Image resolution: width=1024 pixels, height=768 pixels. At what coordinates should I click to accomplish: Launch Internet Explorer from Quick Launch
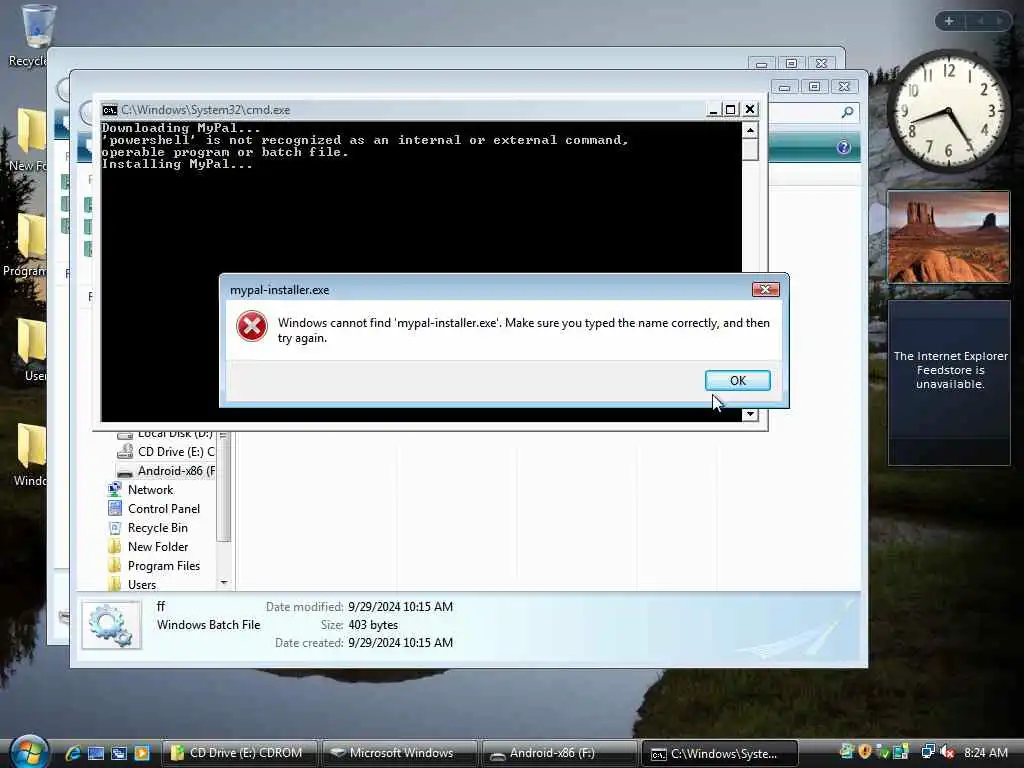72,753
